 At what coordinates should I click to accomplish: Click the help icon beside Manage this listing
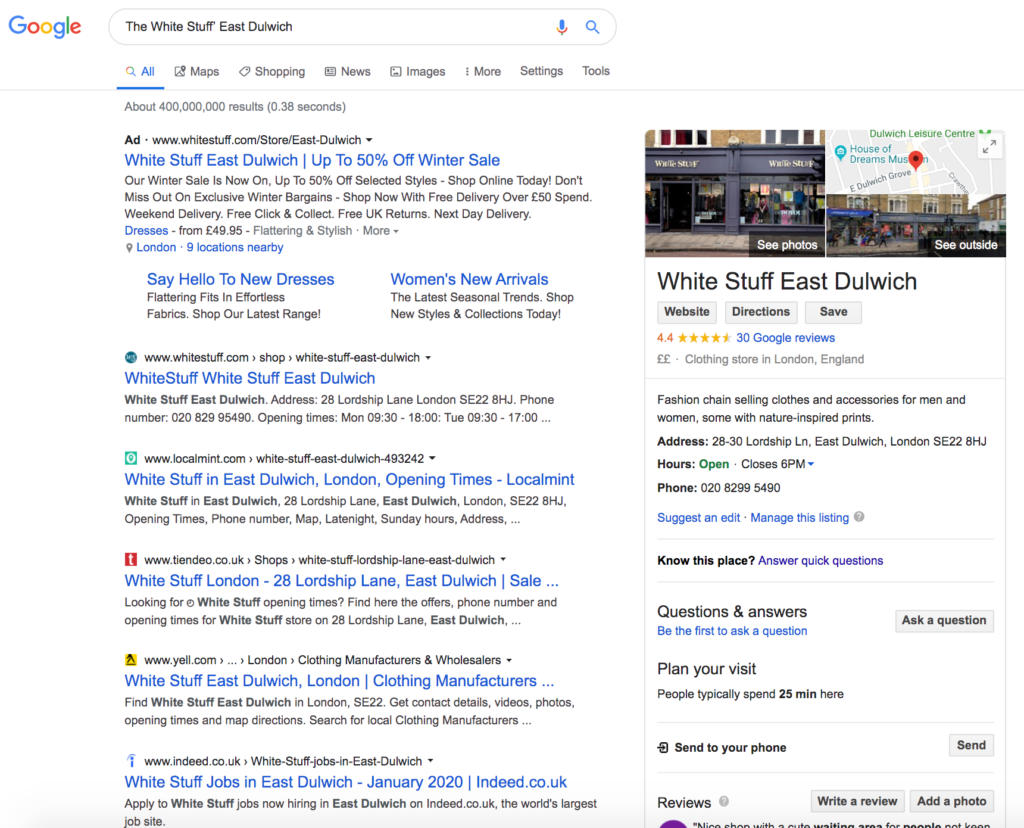(859, 517)
